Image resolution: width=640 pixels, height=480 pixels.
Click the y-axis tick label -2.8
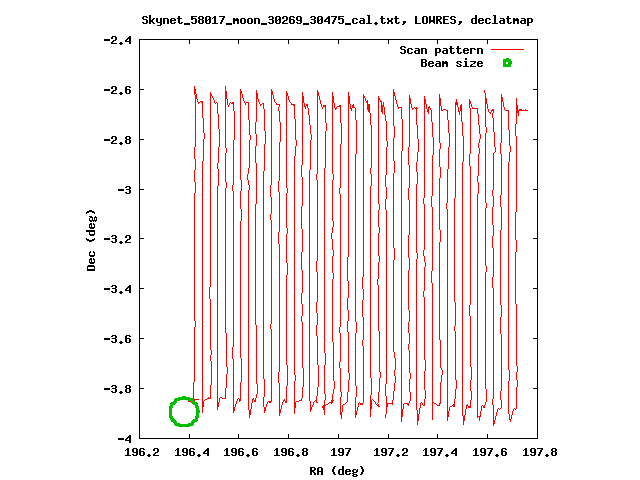[118, 140]
